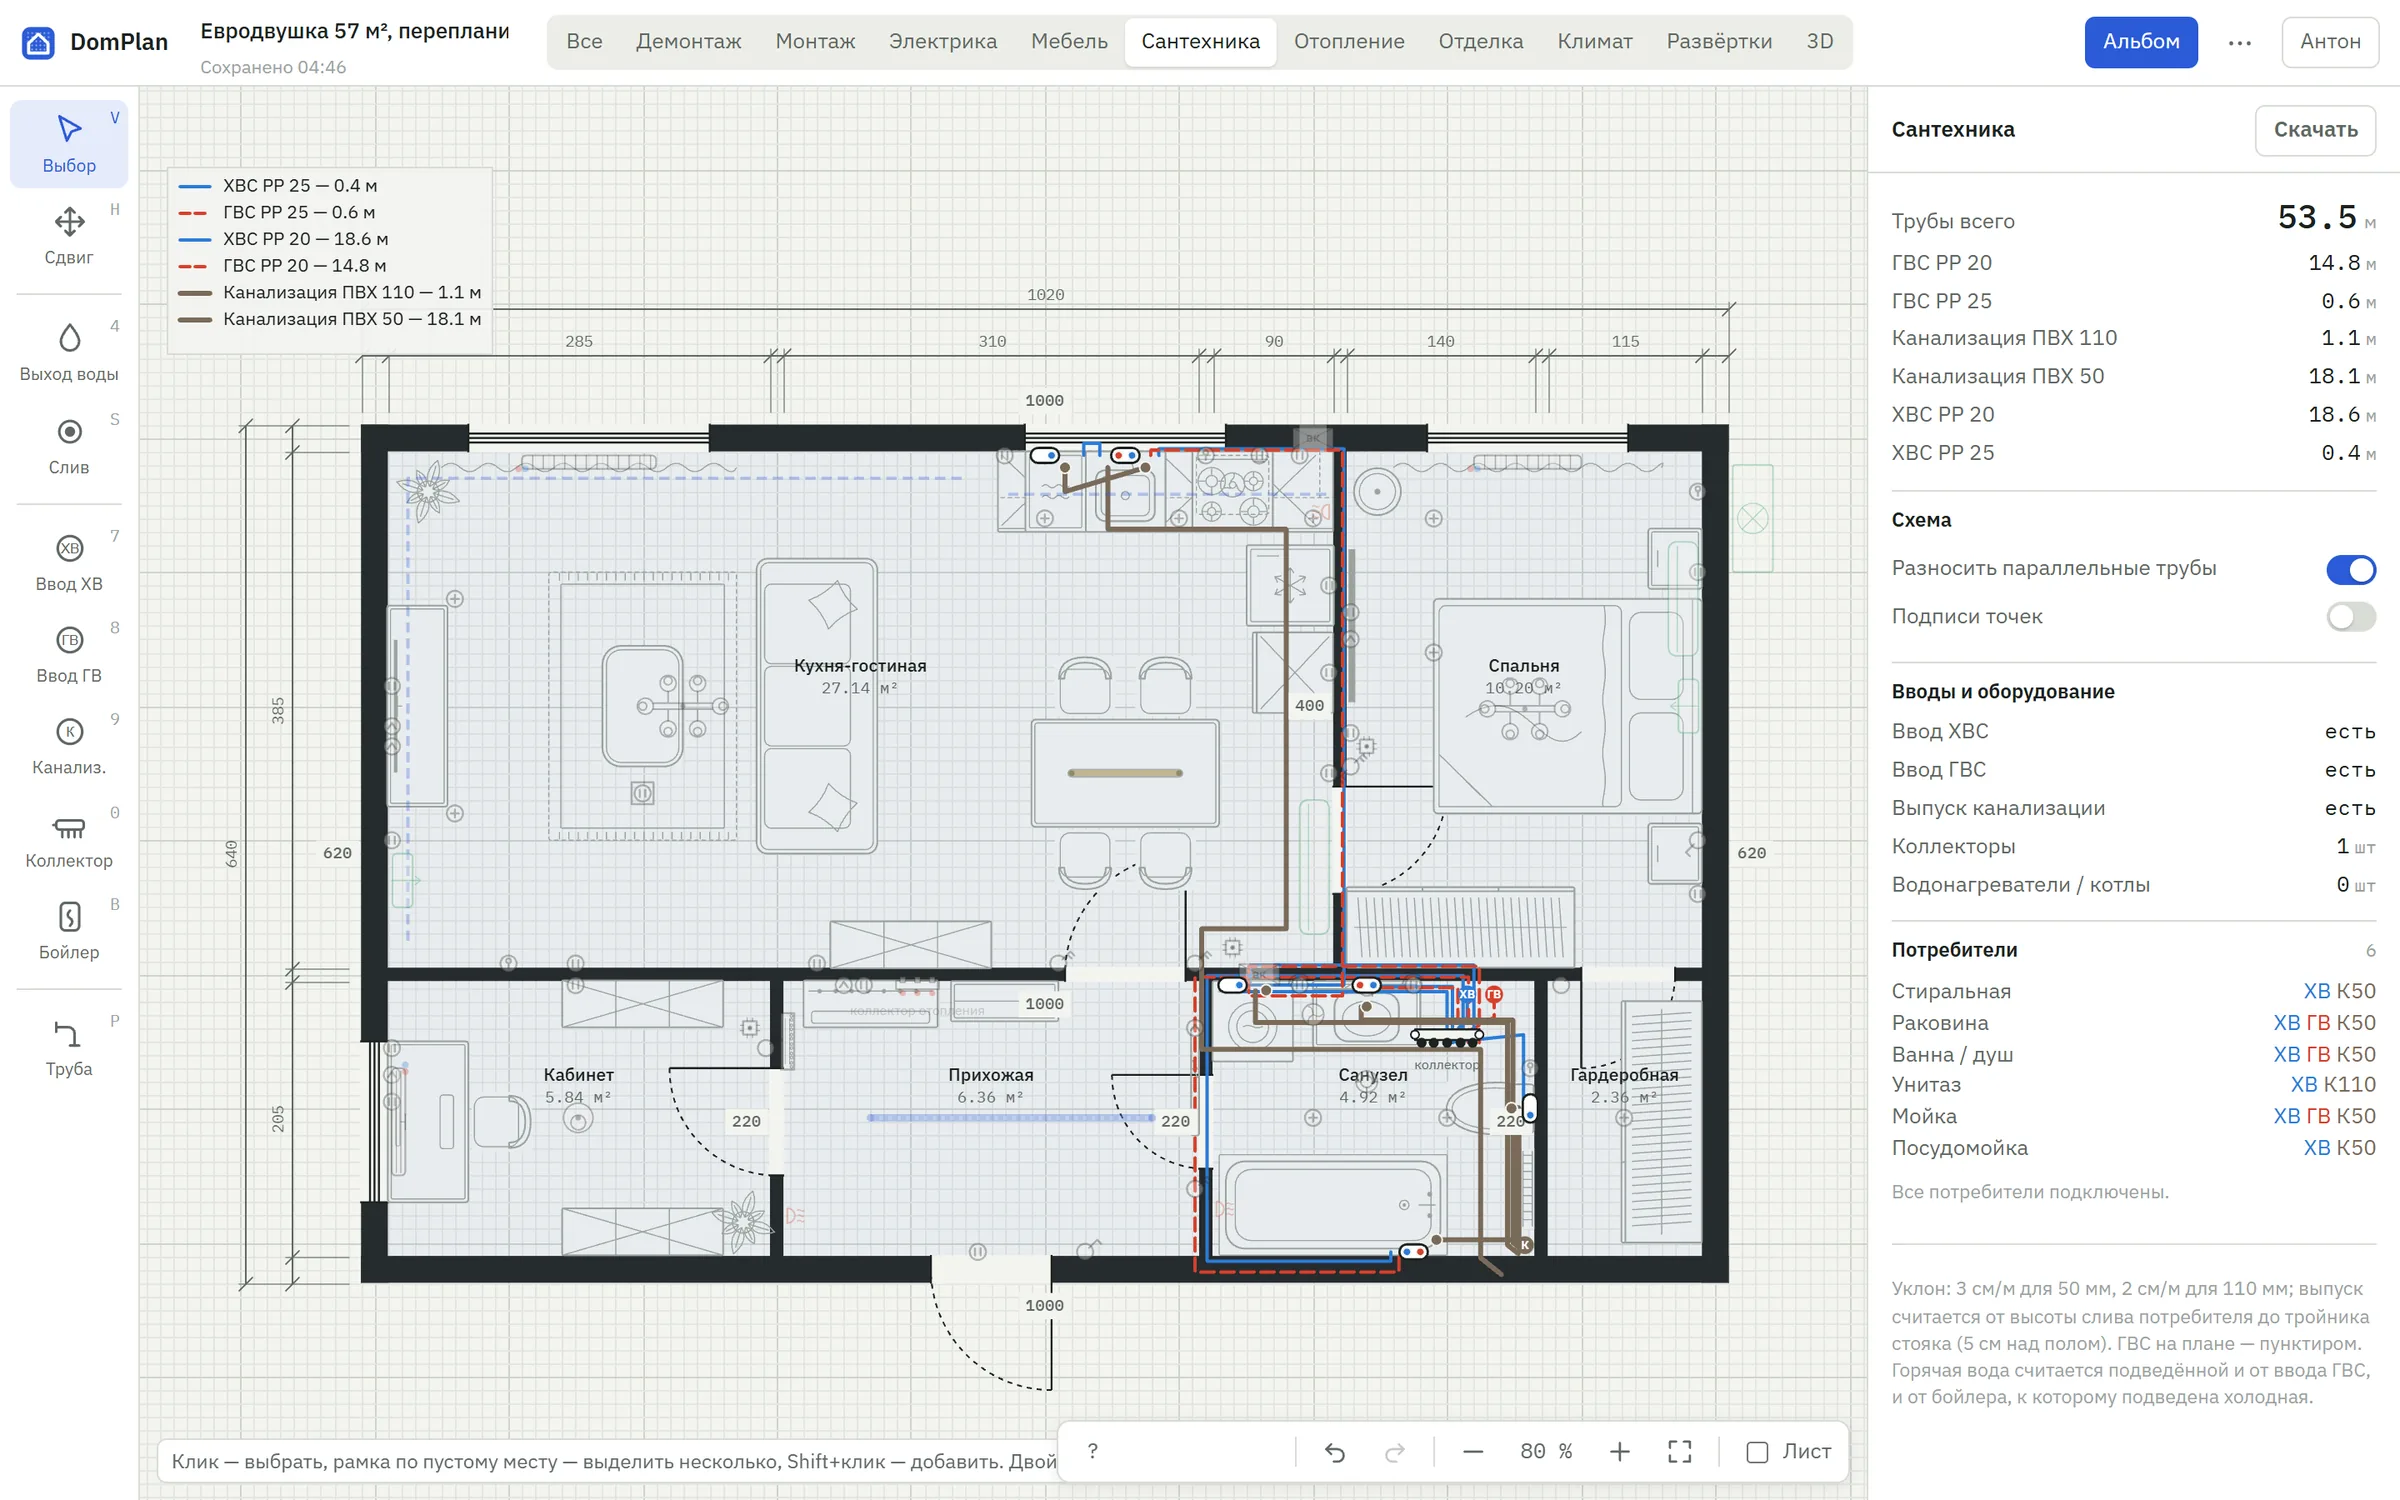Undo the last action
The image size is (2400, 1500).
(x=1335, y=1451)
